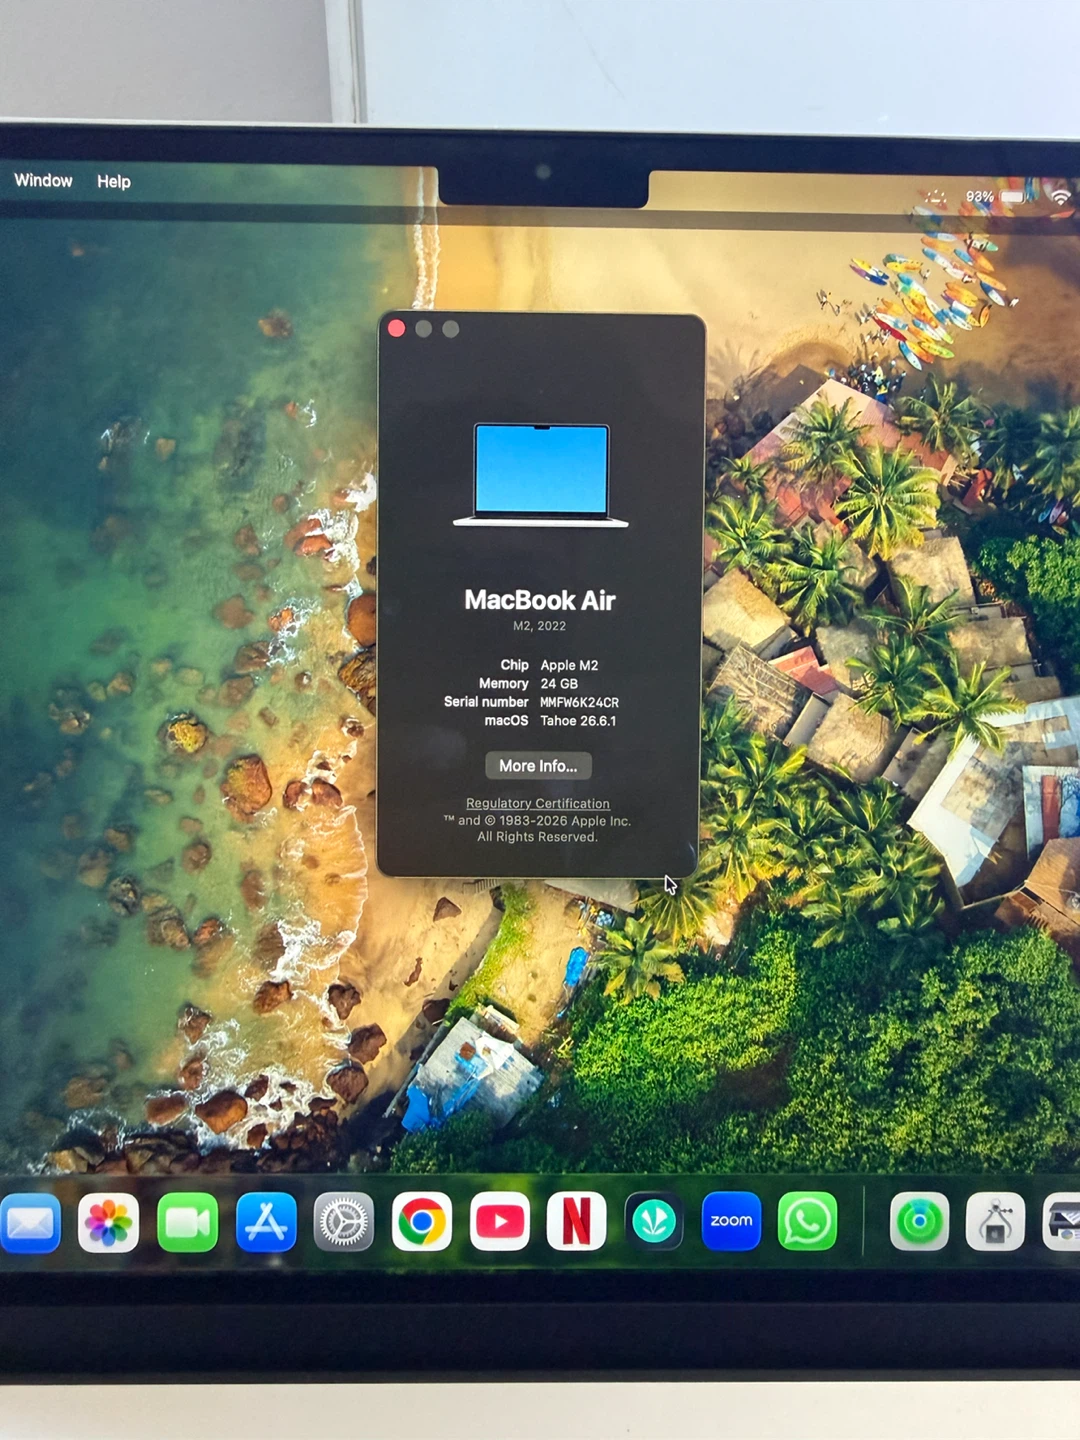1080x1440 pixels.
Task: Open the Window menu
Action: (x=43, y=180)
